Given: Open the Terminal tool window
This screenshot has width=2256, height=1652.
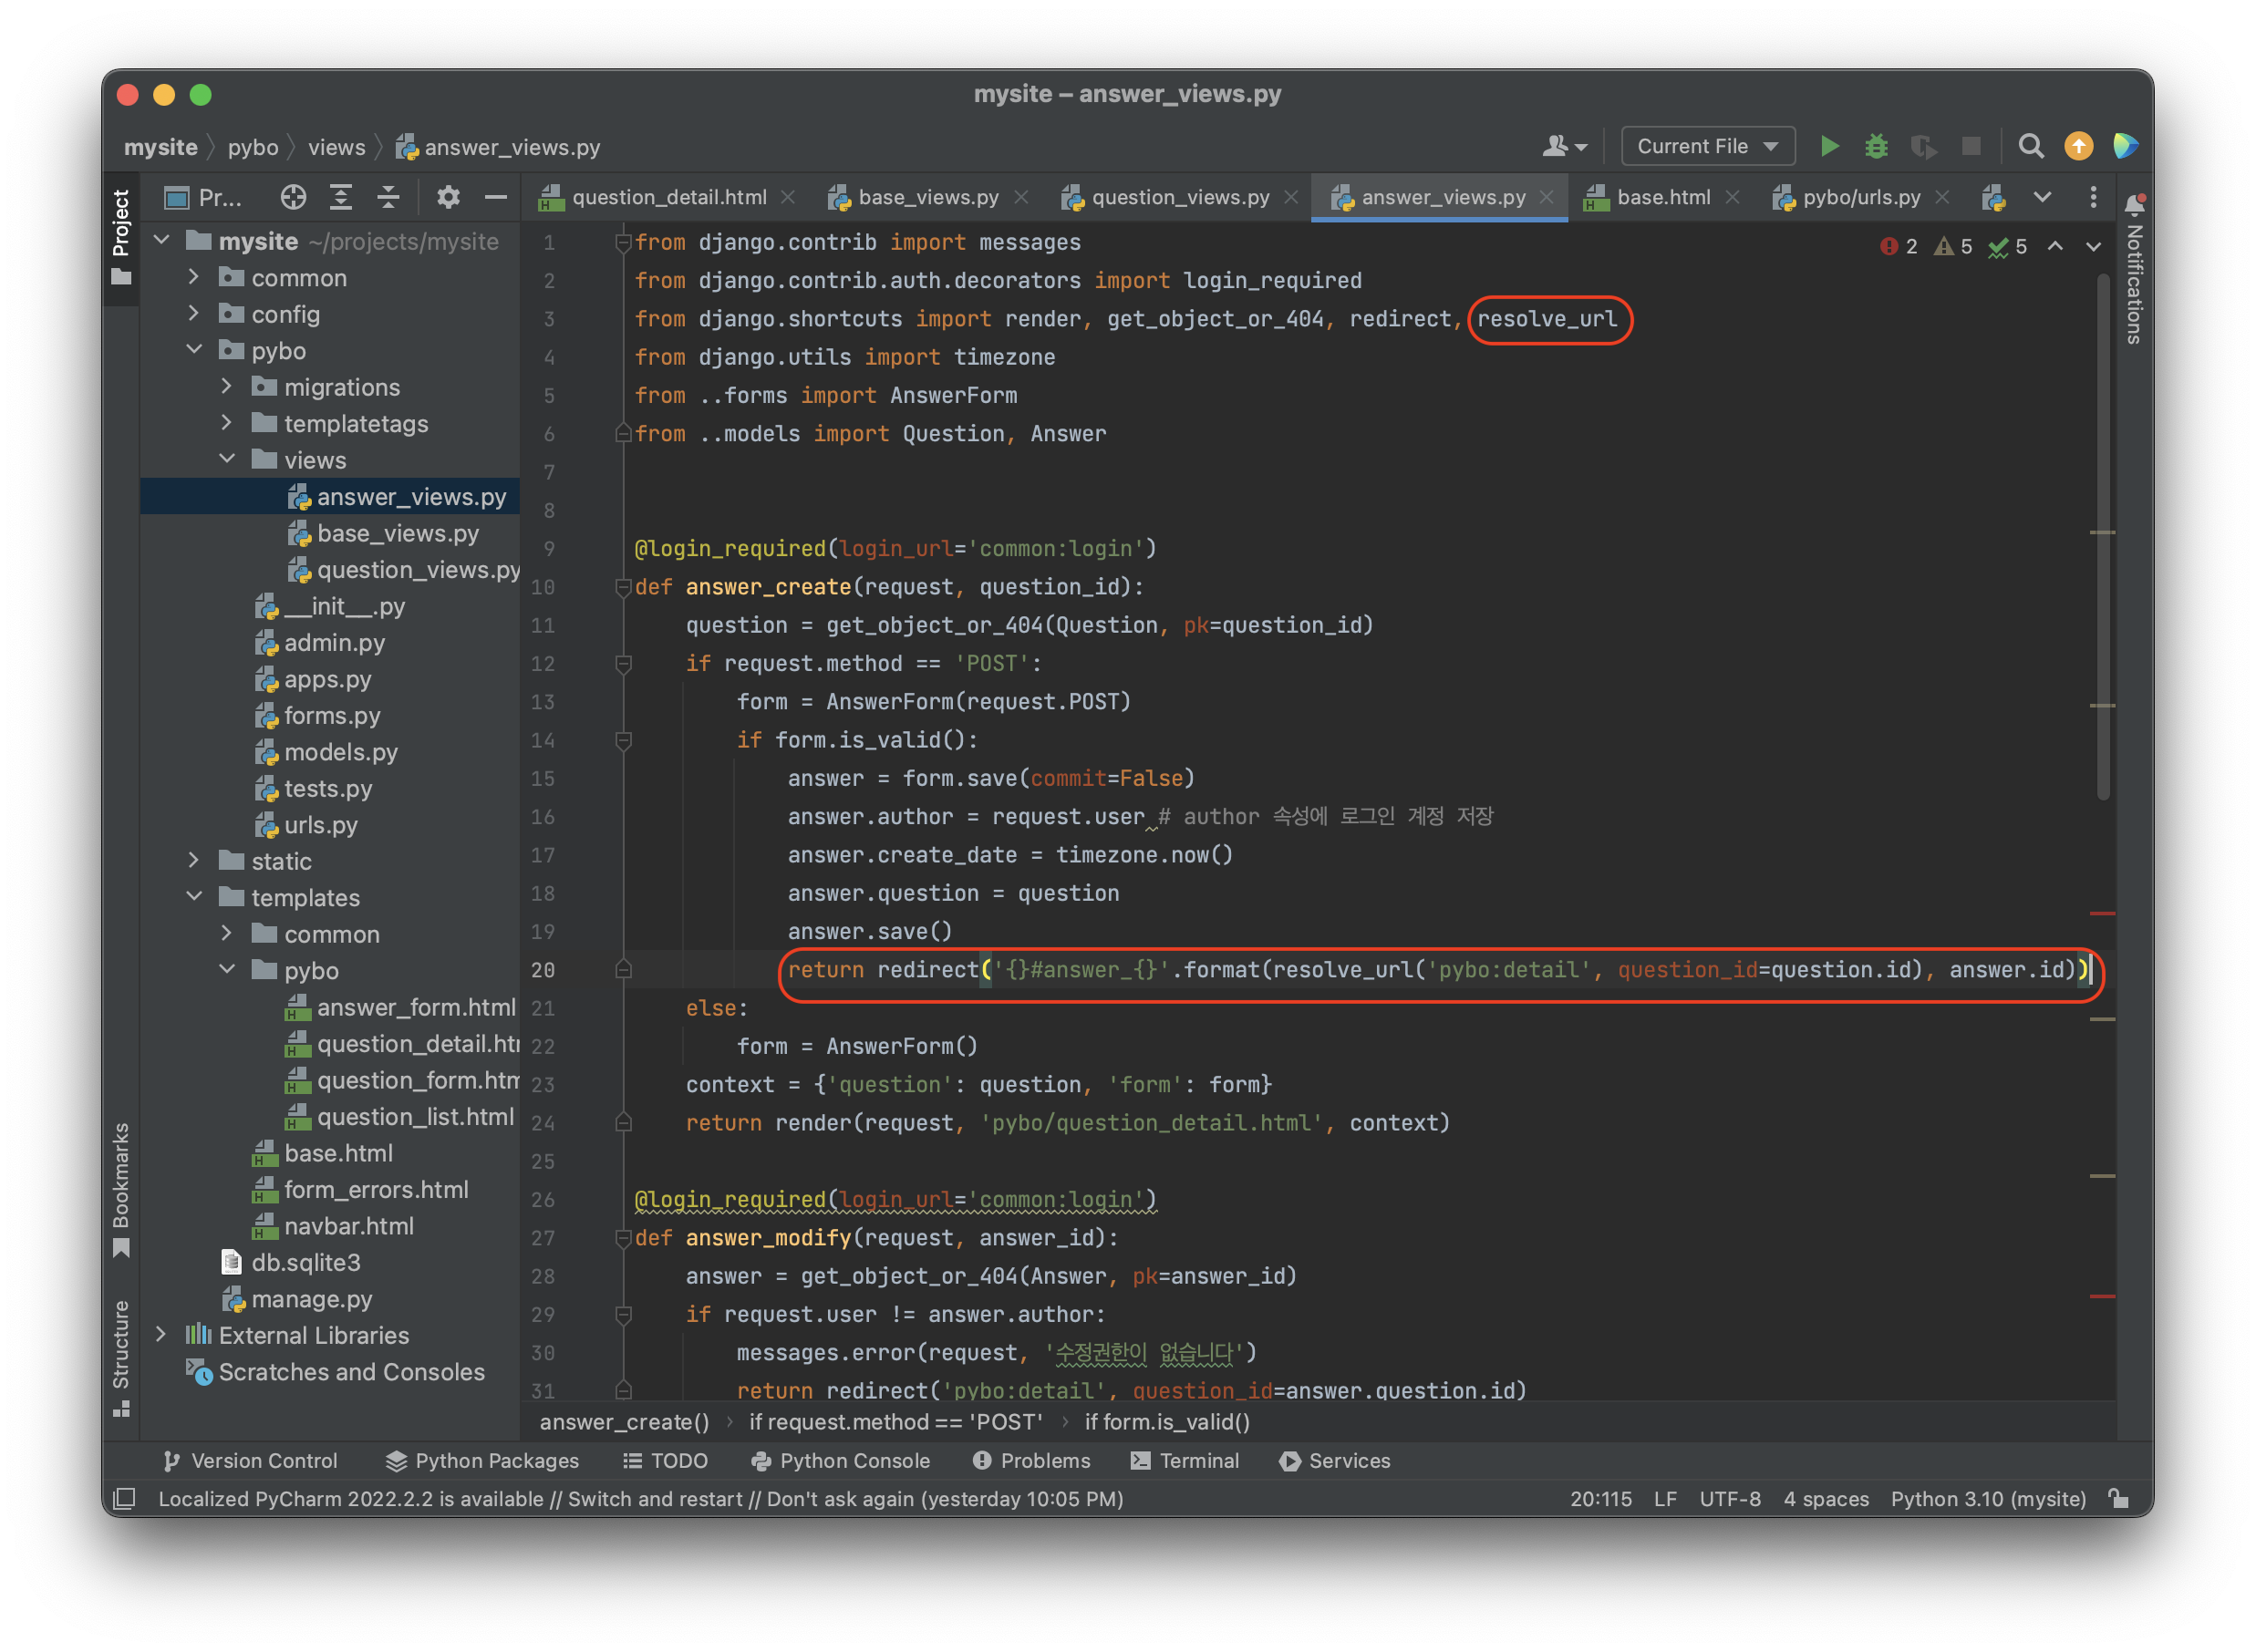Looking at the screenshot, I should point(1185,1460).
